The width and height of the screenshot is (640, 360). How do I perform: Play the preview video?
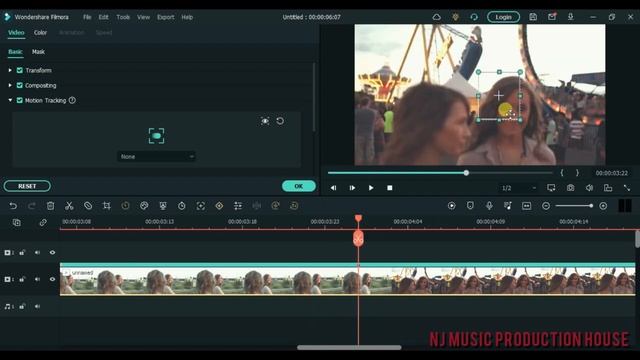coord(371,188)
